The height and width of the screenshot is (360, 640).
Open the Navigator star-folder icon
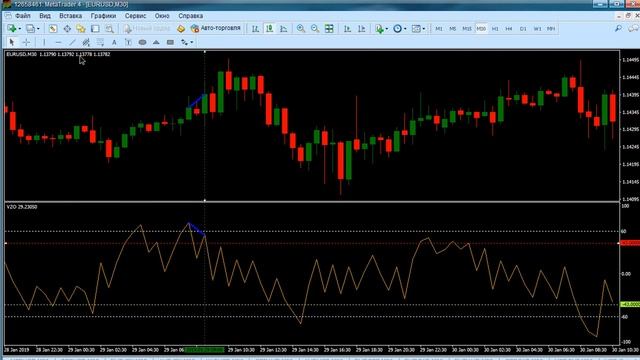click(x=81, y=29)
